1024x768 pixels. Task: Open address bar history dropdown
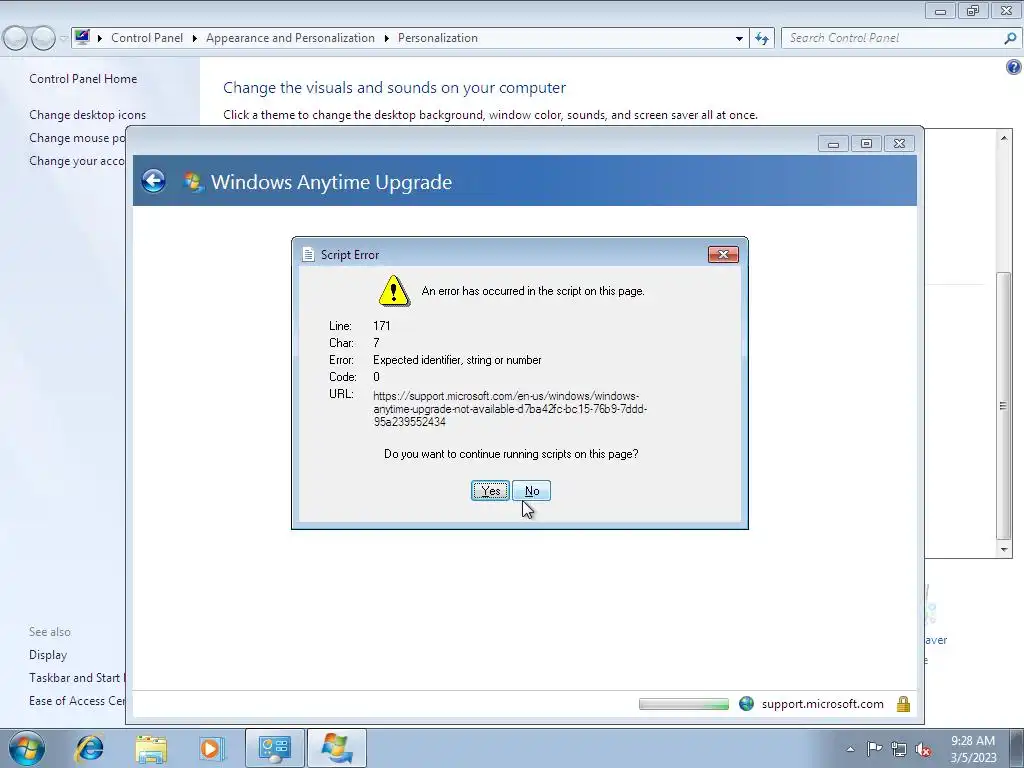(x=739, y=39)
